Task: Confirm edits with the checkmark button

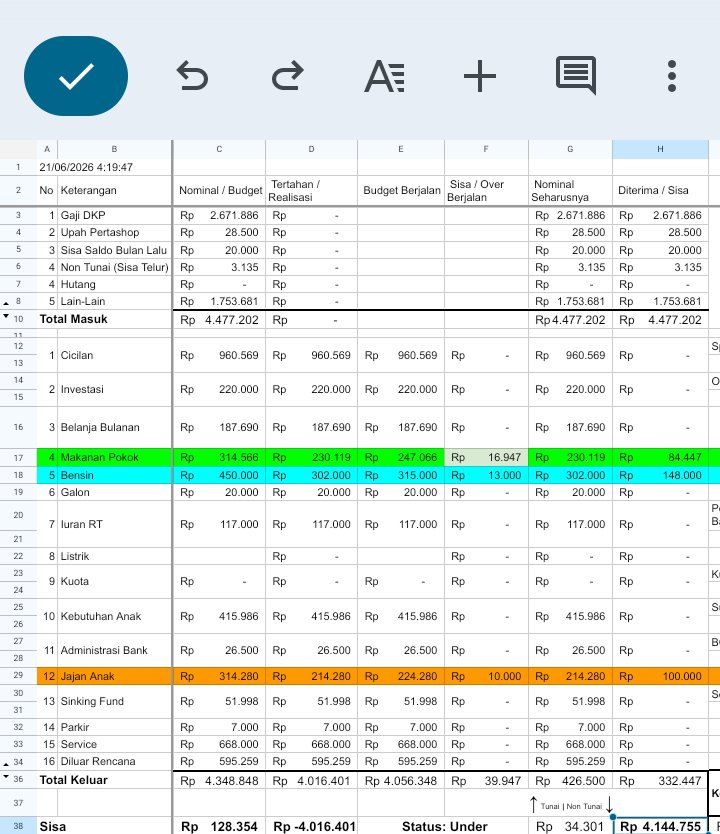Action: pyautogui.click(x=76, y=76)
